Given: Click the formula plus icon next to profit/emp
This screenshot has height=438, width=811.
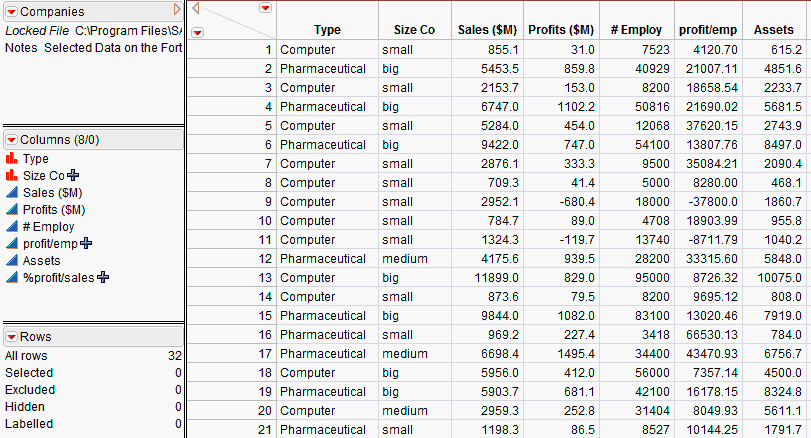Looking at the screenshot, I should (86, 243).
